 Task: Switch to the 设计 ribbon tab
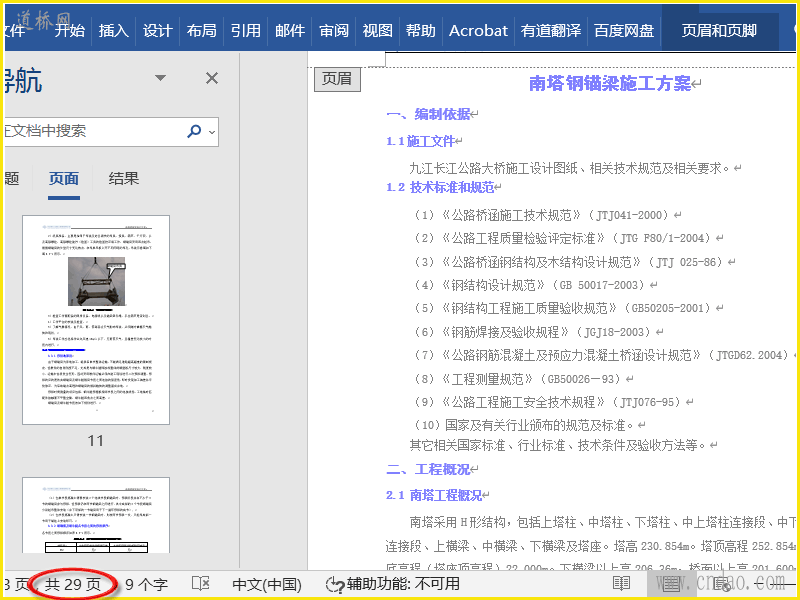[x=157, y=31]
